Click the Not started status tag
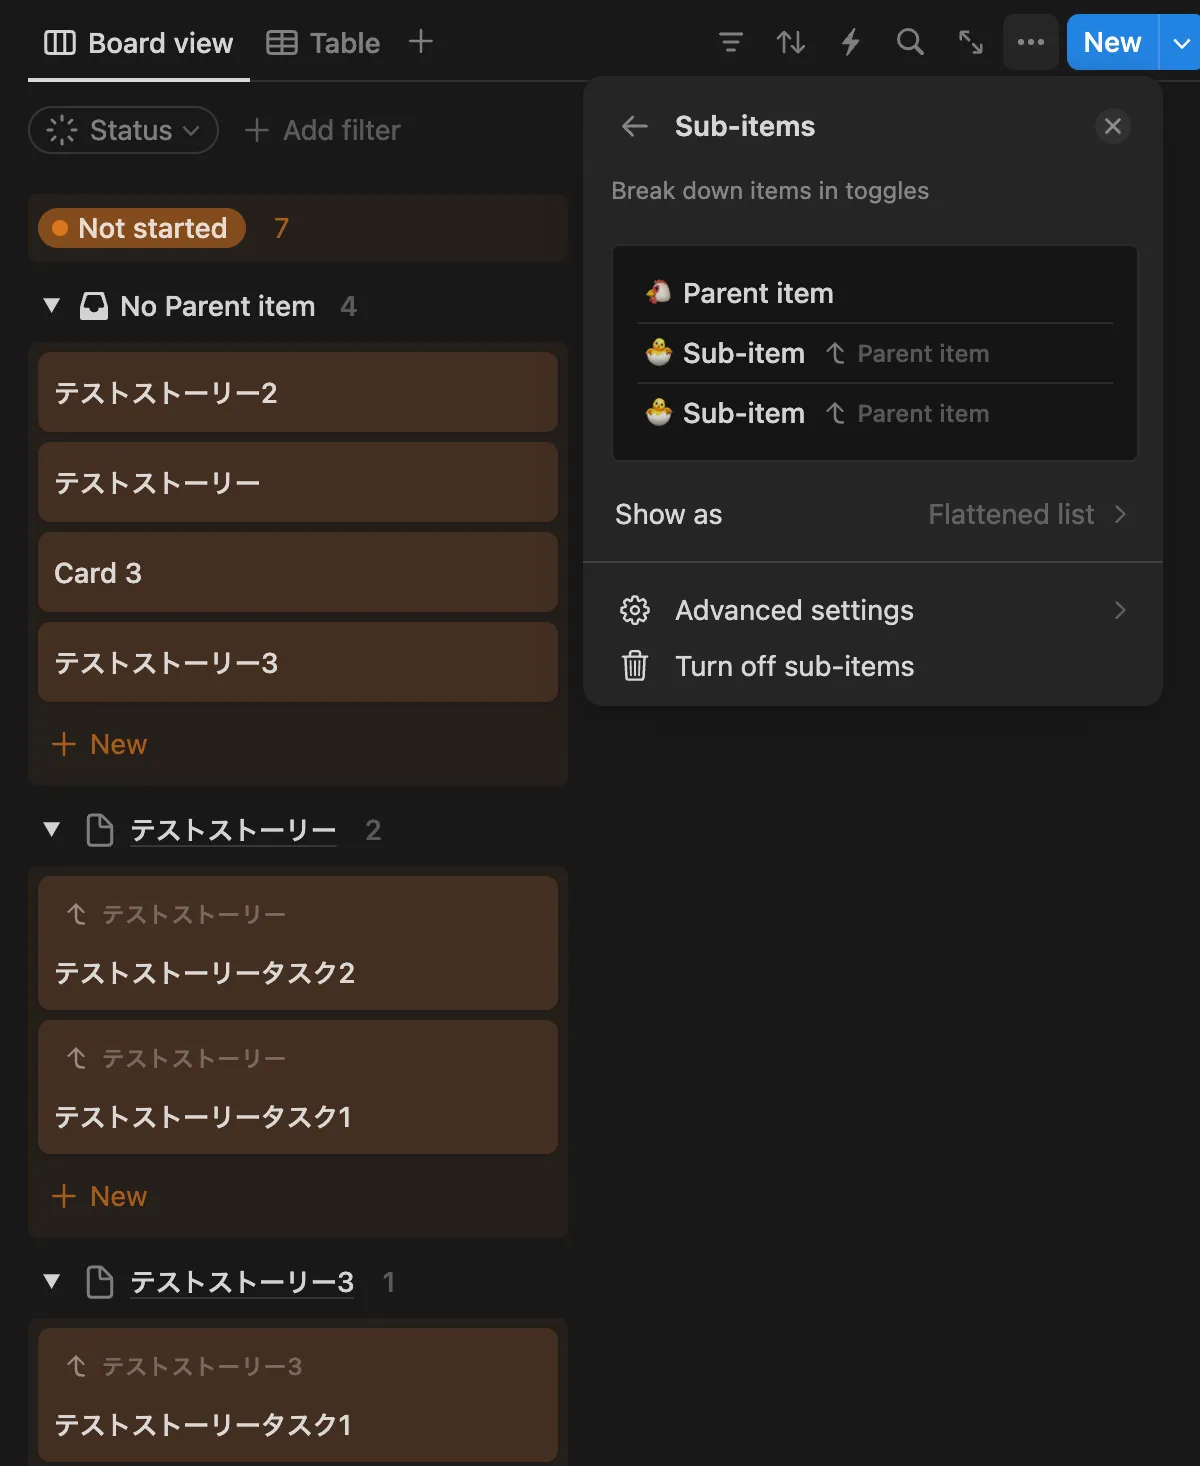 [x=142, y=228]
